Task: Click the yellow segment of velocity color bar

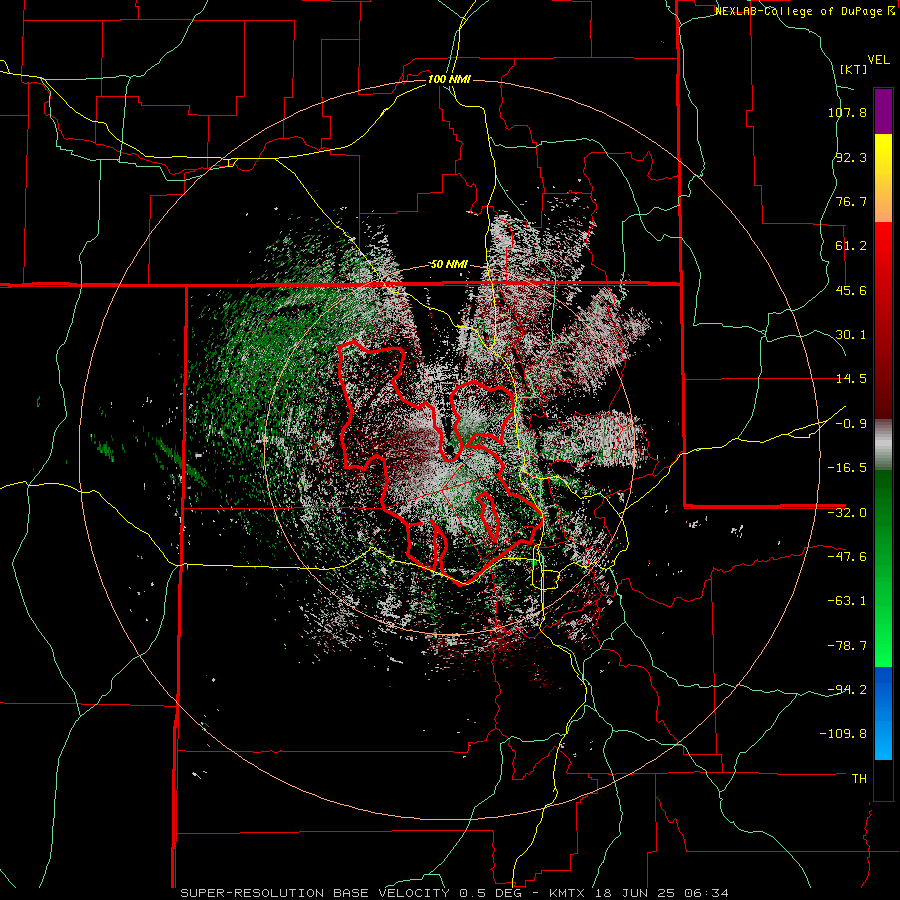Action: pyautogui.click(x=883, y=178)
